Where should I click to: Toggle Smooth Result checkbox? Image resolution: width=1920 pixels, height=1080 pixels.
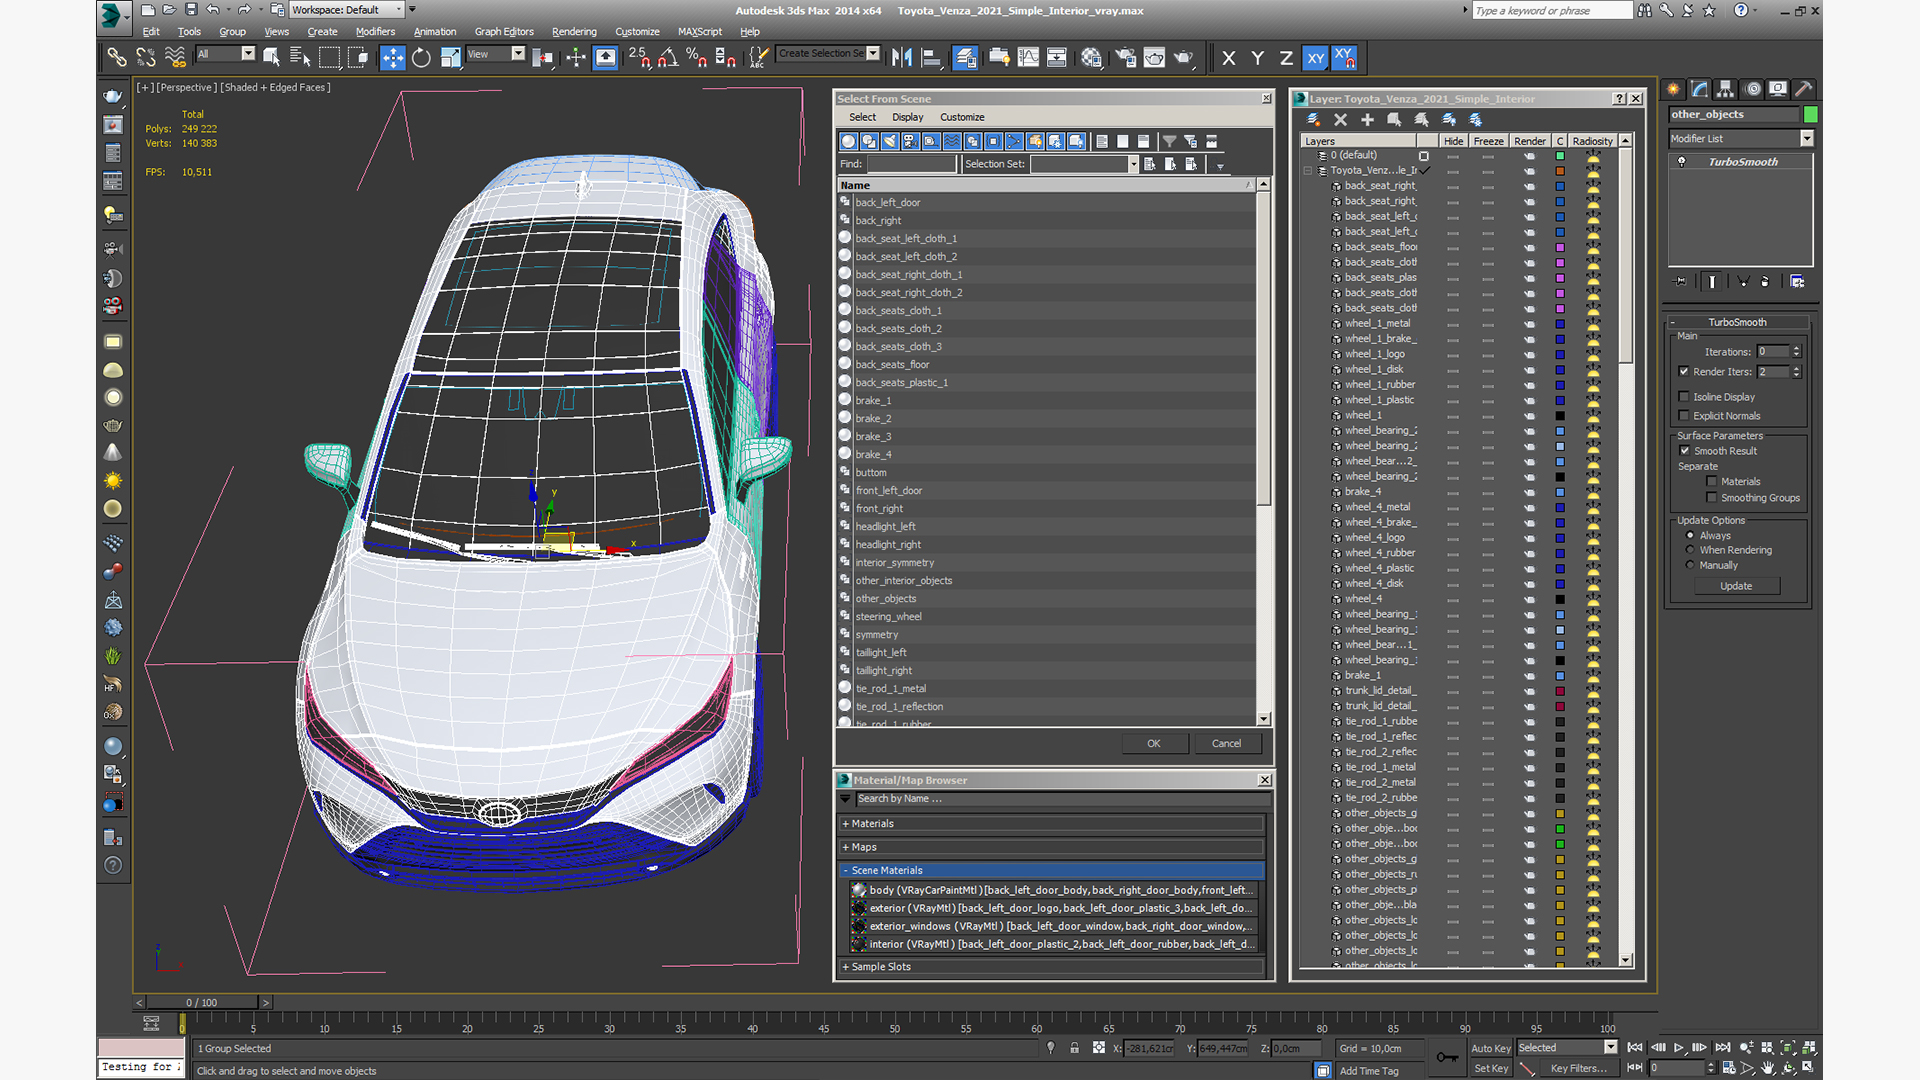point(1684,451)
